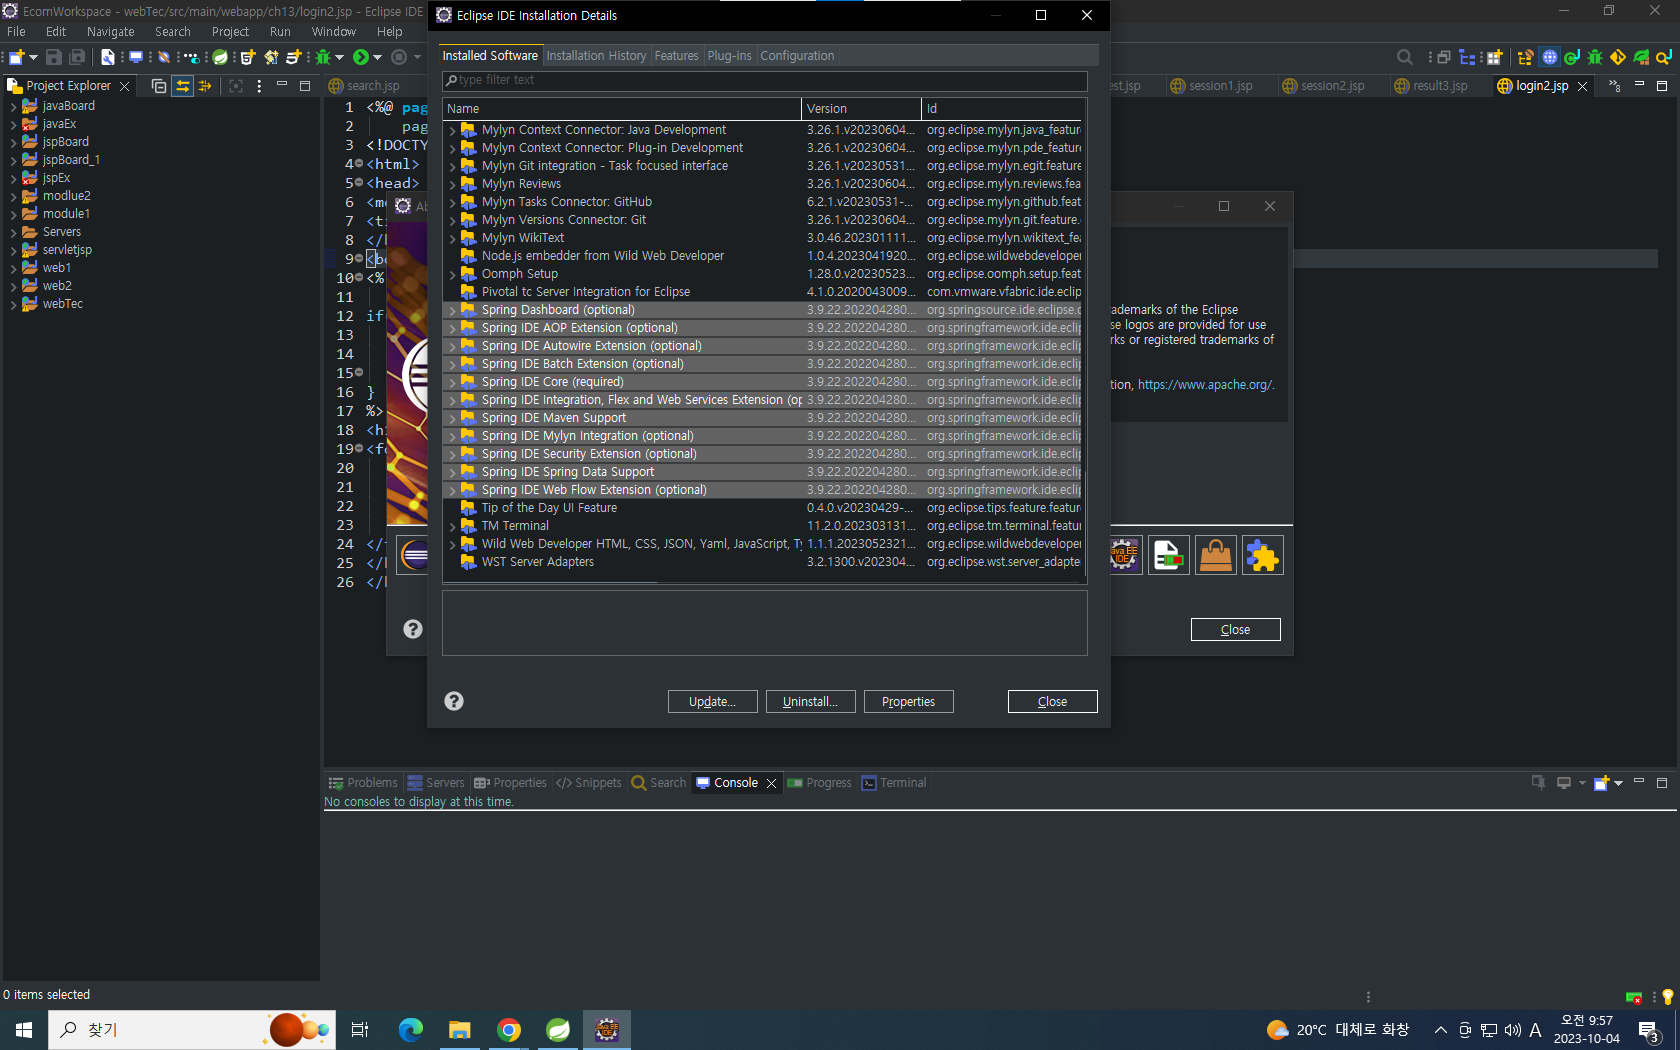Expand the TM Terminal row

click(x=452, y=526)
